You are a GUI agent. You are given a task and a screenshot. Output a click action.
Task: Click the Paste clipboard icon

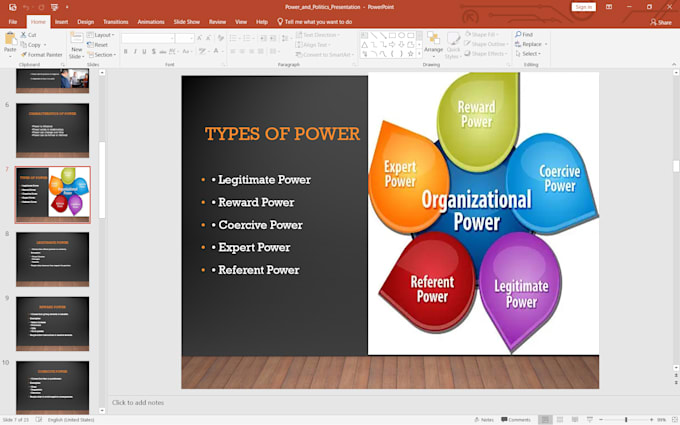[x=10, y=40]
